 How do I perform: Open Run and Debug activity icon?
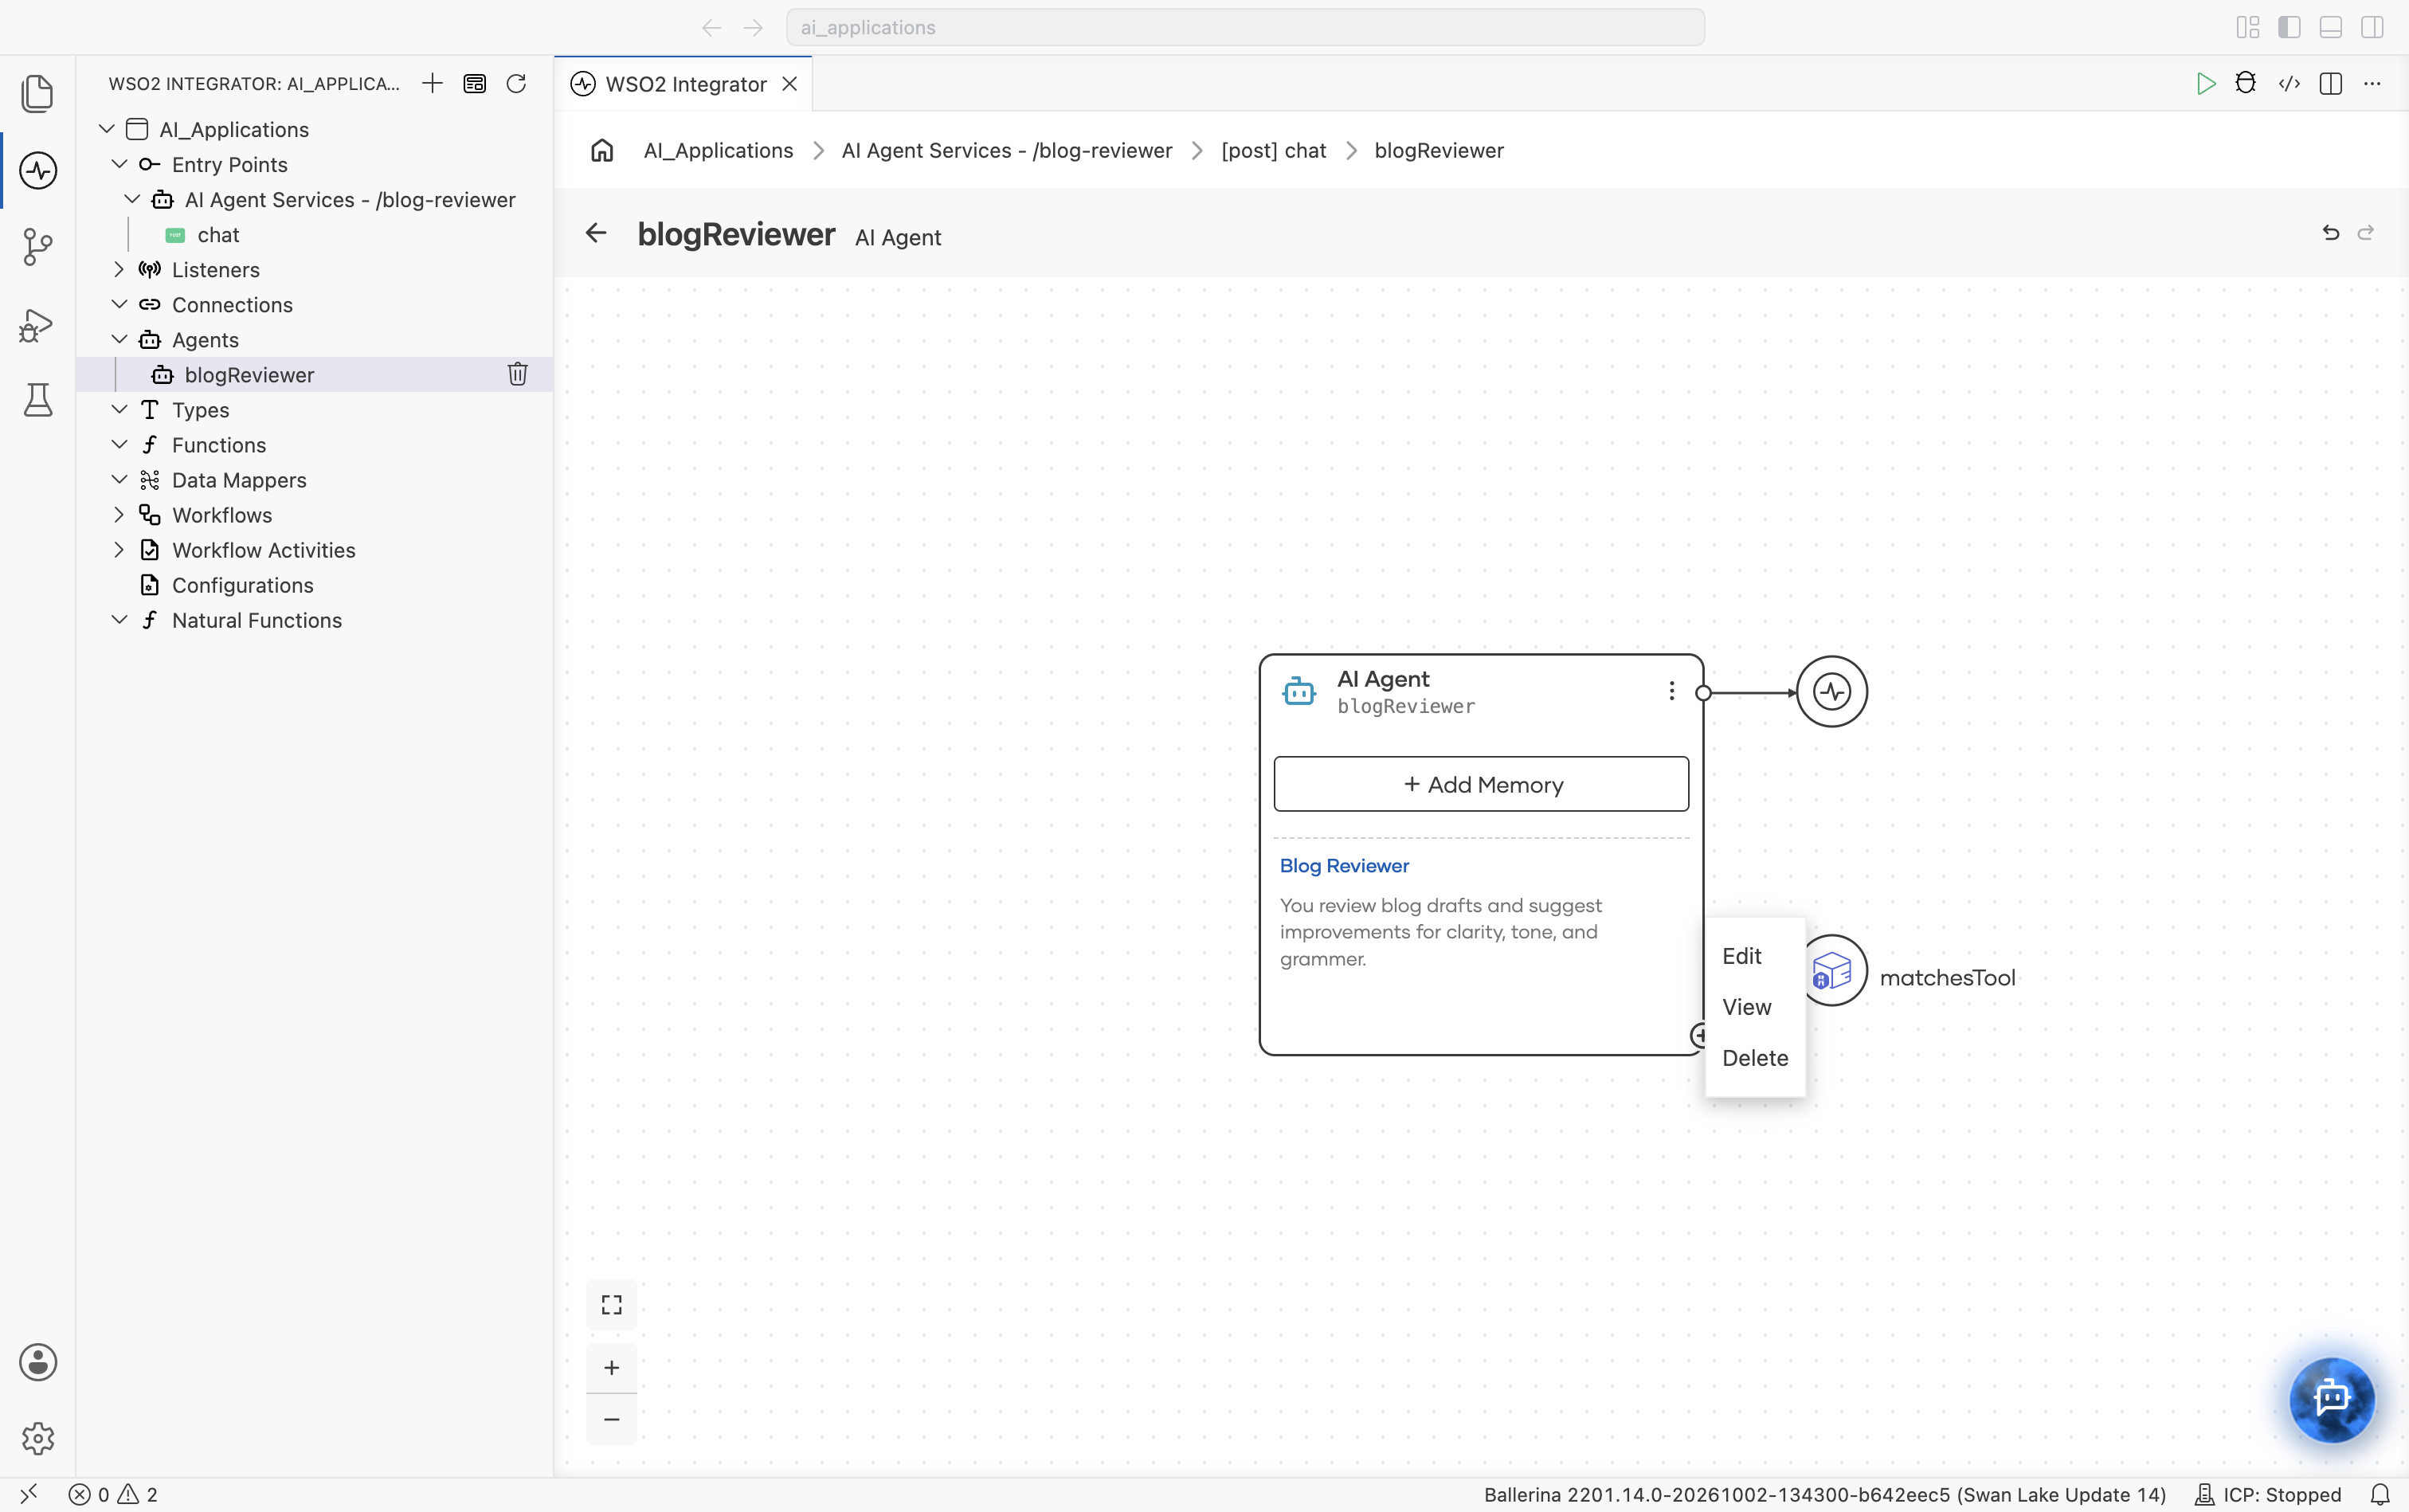37,324
